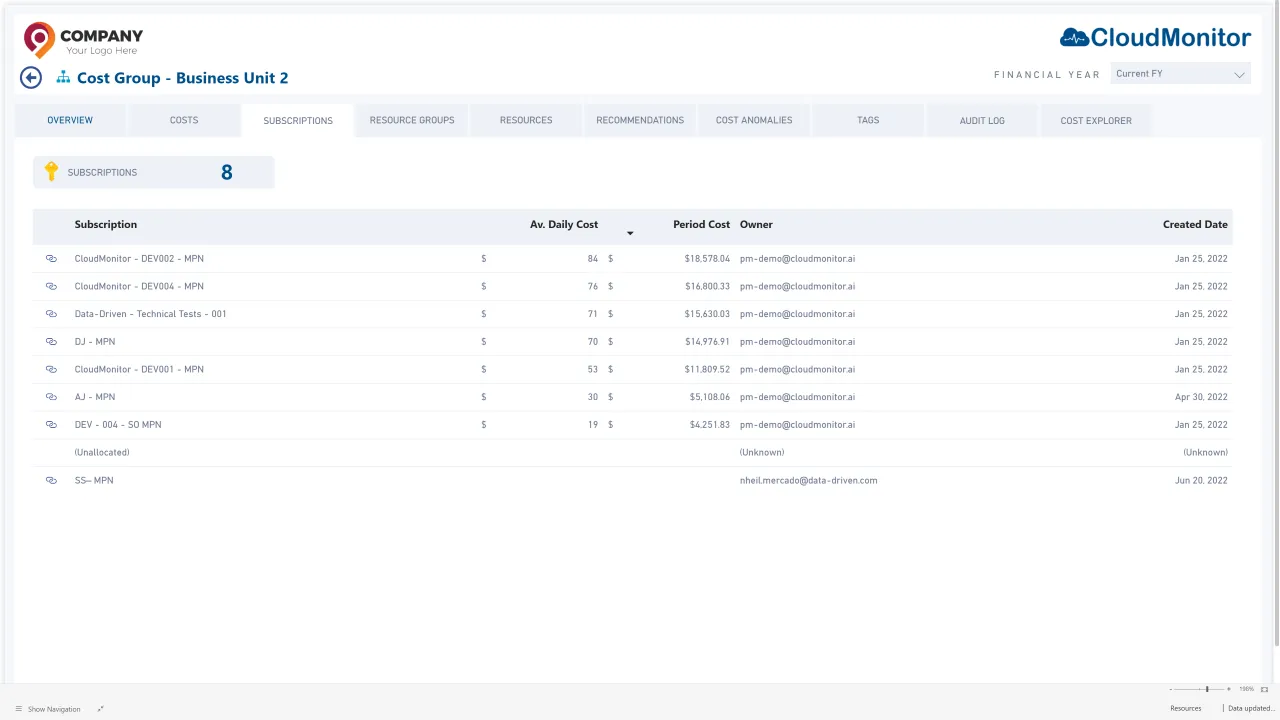Click period cost $16,800.33
Image resolution: width=1280 pixels, height=720 pixels.
(707, 286)
